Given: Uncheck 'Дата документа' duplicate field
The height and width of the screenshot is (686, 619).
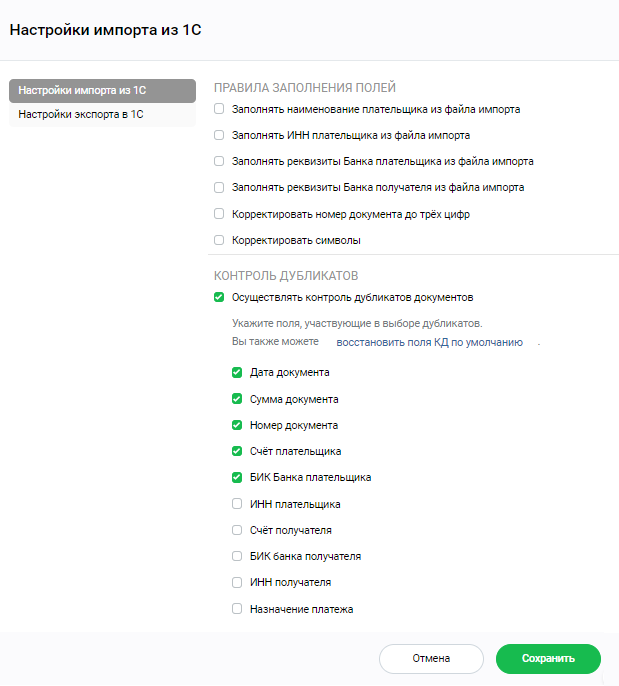Looking at the screenshot, I should (x=237, y=372).
